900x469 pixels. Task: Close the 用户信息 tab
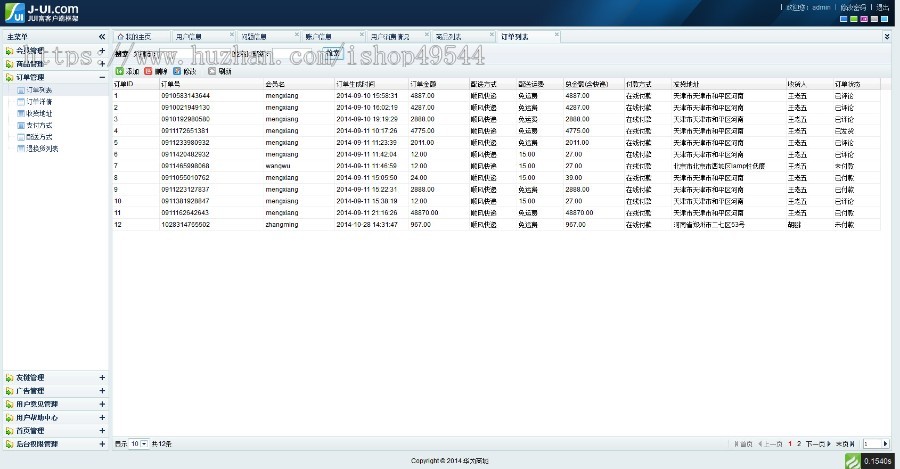coord(231,34)
